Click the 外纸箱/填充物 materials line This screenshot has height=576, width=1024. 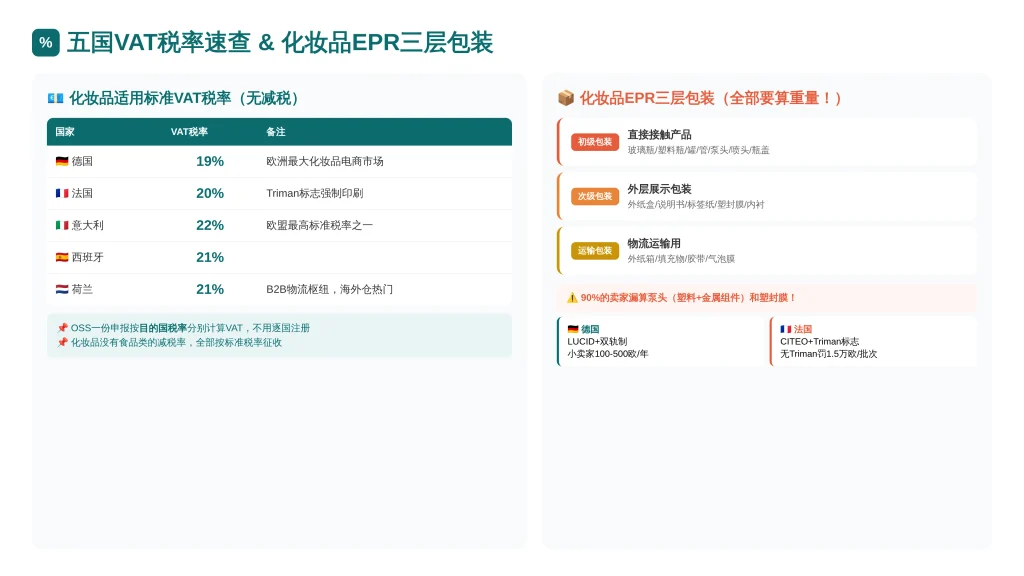tap(681, 259)
